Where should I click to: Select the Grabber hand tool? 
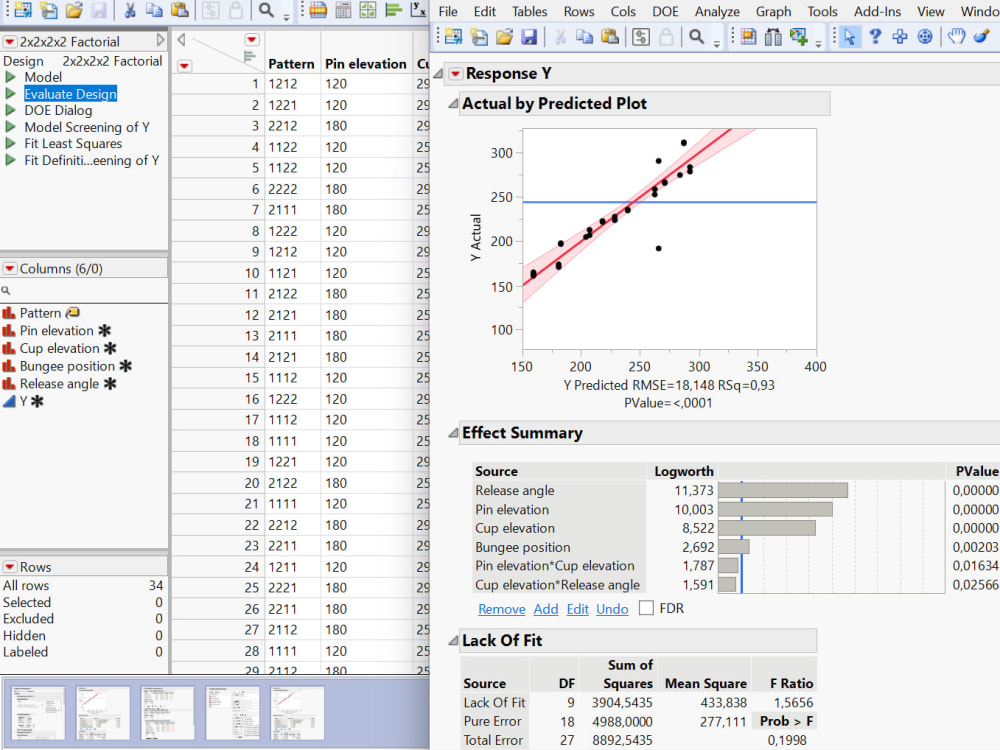956,37
